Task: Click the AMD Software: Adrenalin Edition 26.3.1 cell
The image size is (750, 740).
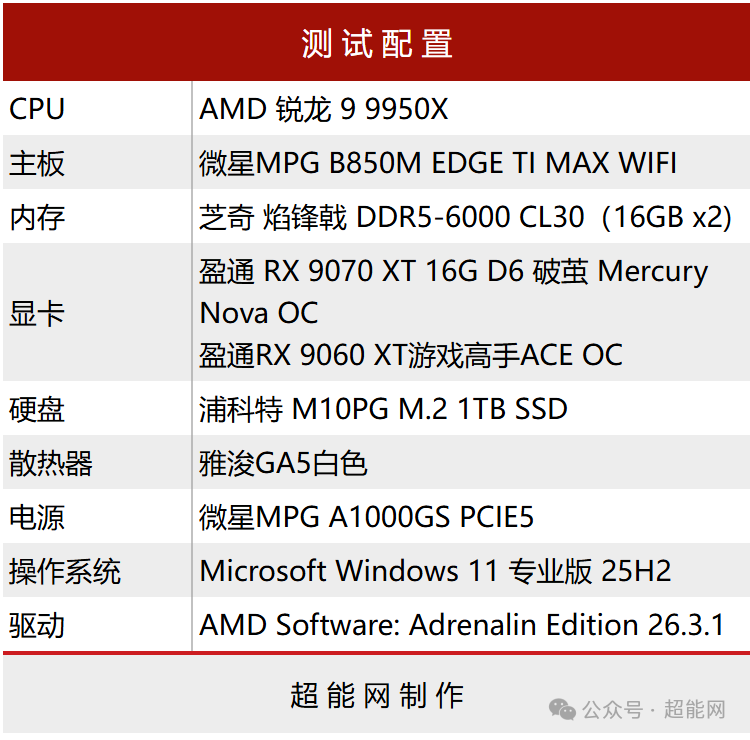Action: click(461, 625)
